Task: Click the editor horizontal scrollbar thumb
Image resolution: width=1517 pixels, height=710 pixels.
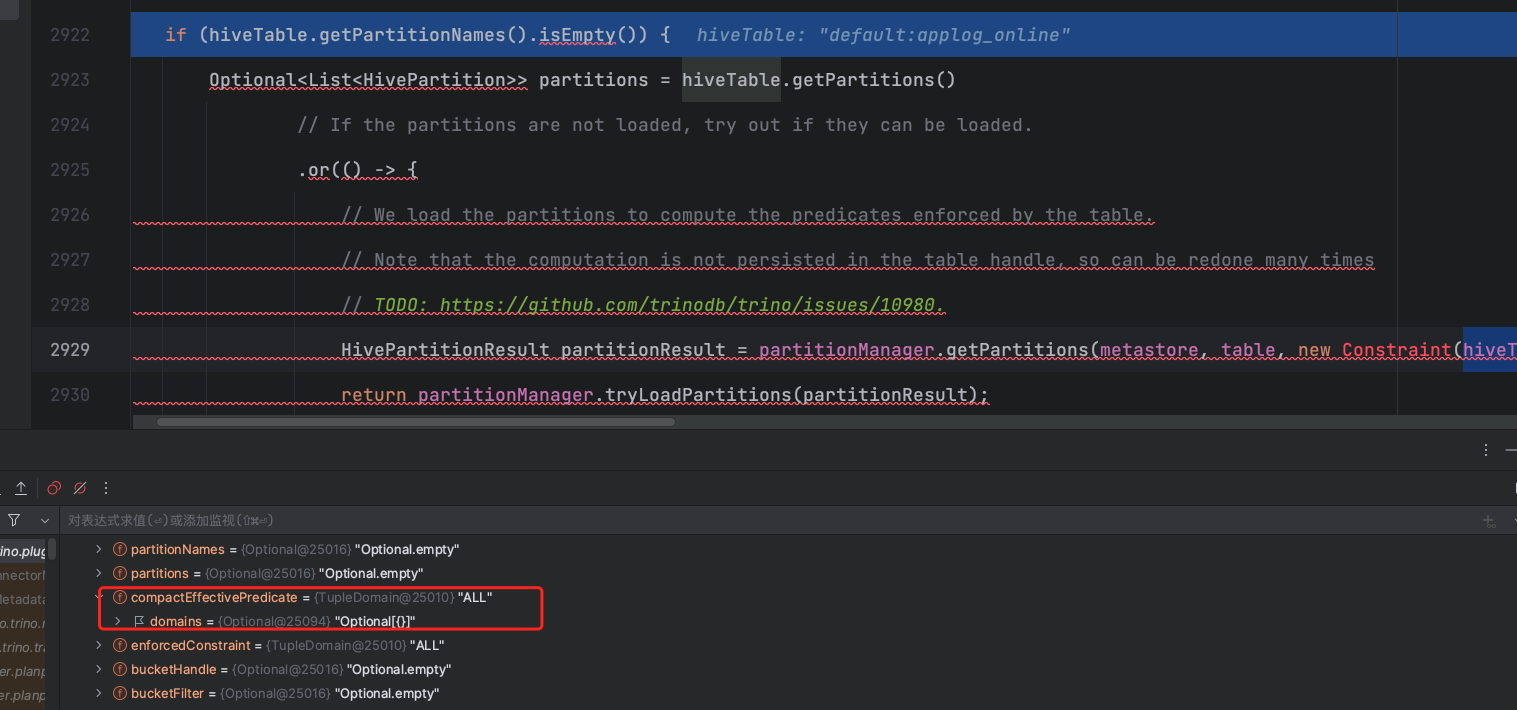Action: click(416, 422)
